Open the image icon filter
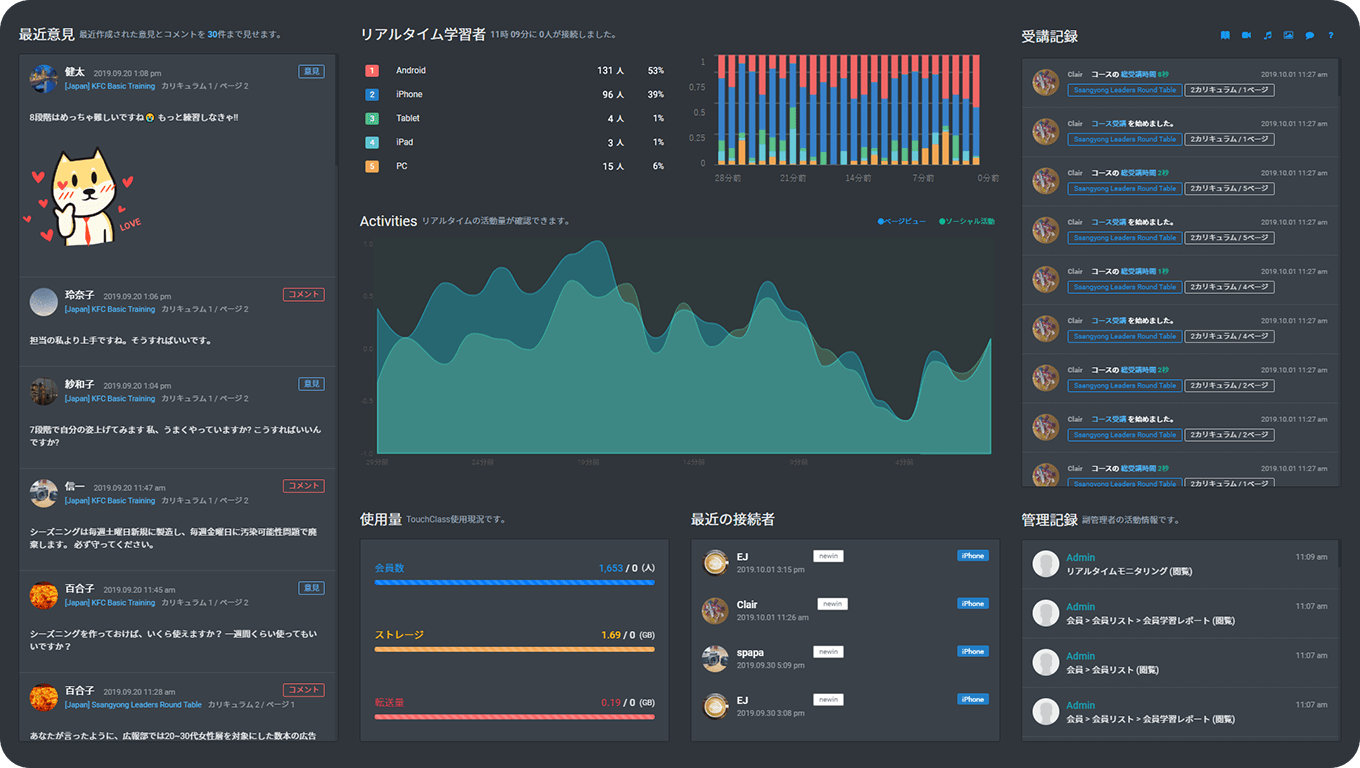Viewport: 1360px width, 768px height. (1288, 36)
